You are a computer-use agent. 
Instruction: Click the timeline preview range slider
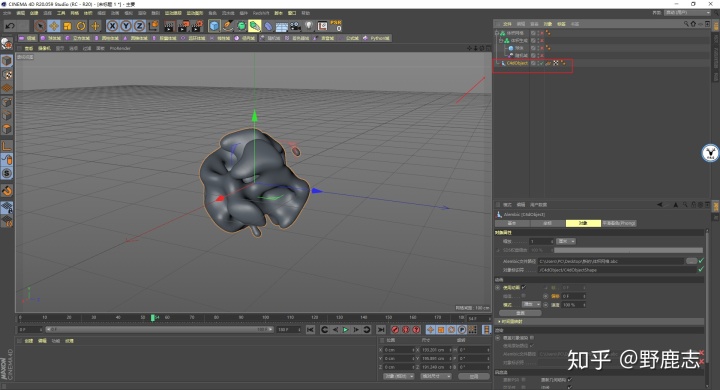[158, 329]
